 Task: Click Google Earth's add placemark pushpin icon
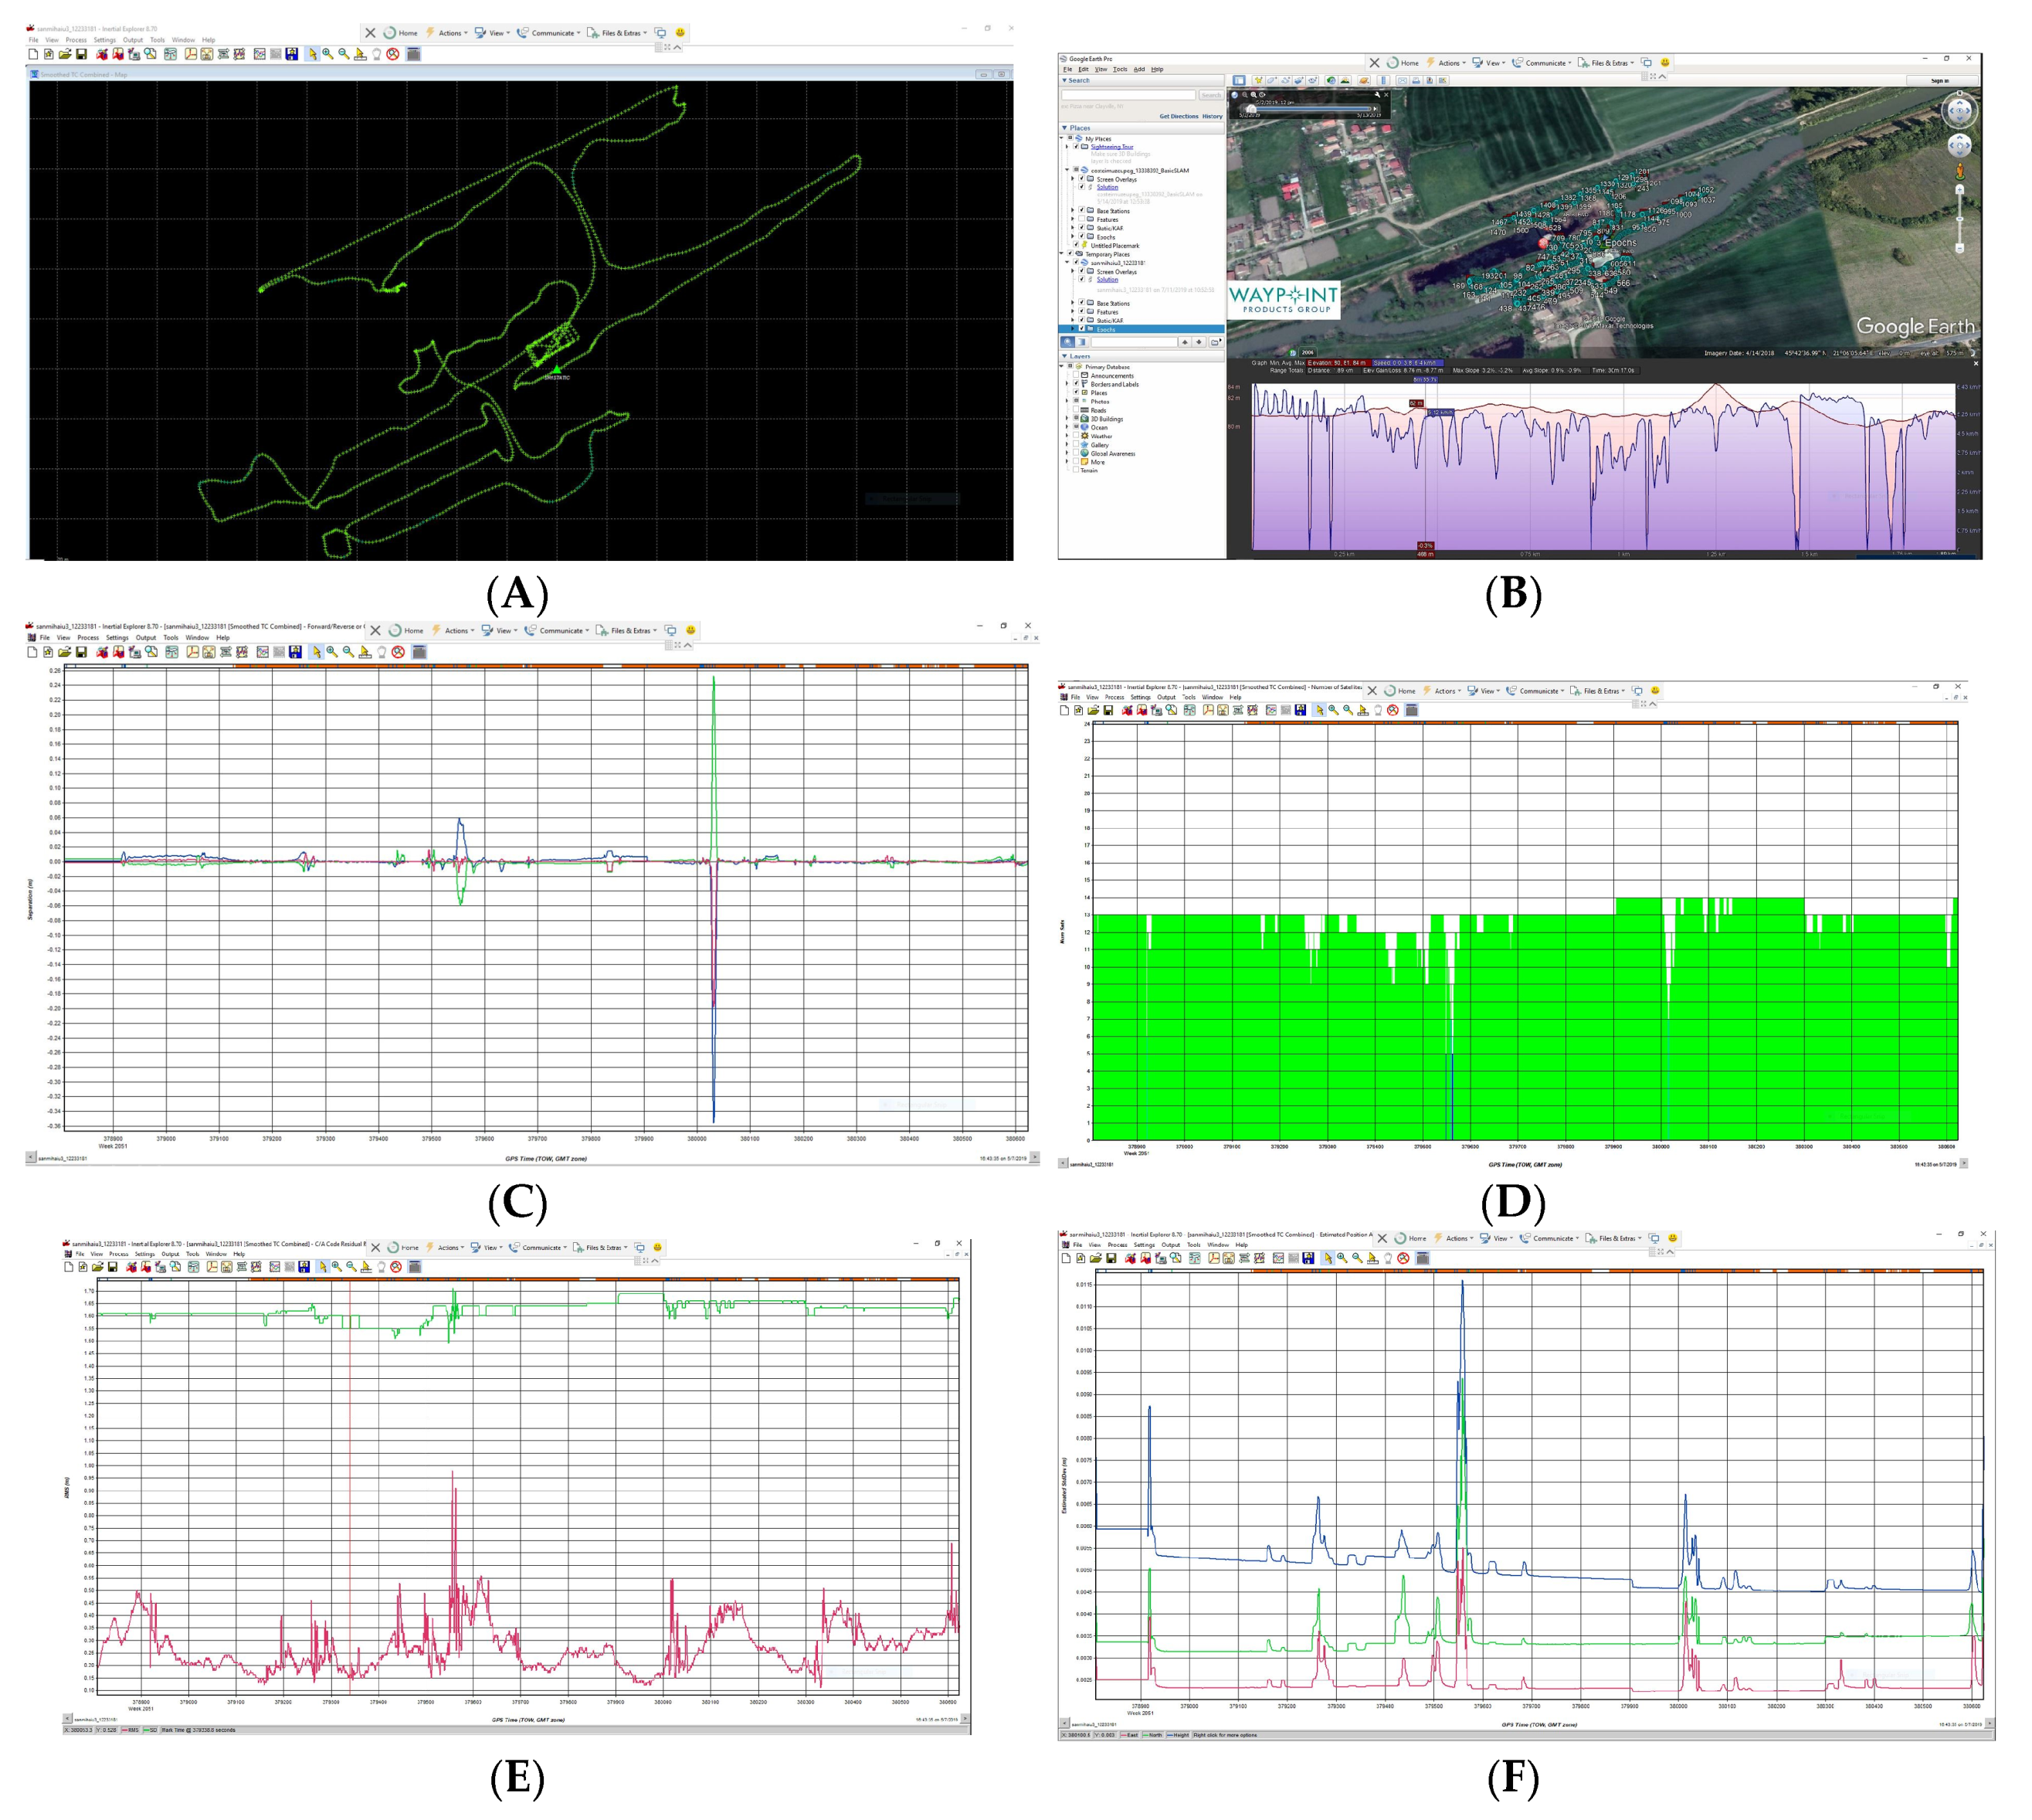click(x=1259, y=81)
